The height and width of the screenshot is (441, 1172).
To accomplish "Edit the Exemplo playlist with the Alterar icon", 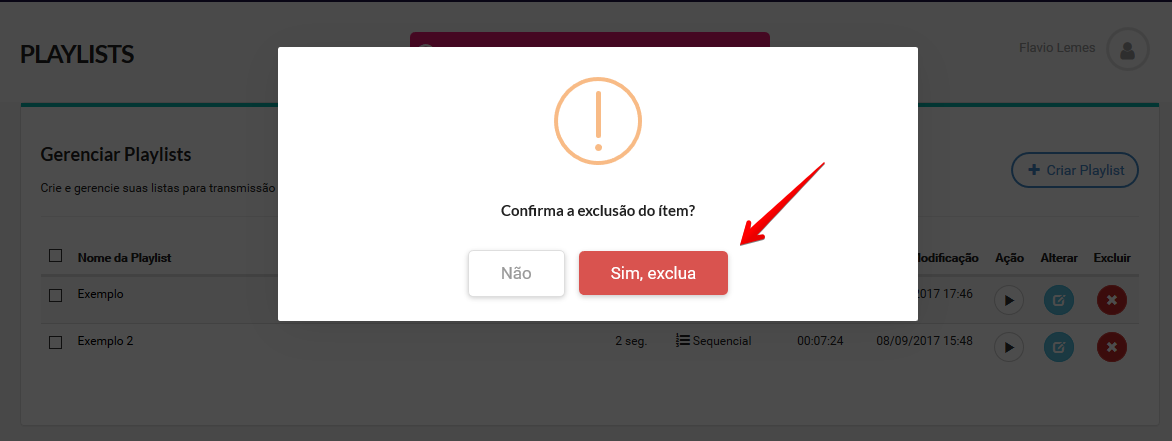I will pyautogui.click(x=1059, y=300).
